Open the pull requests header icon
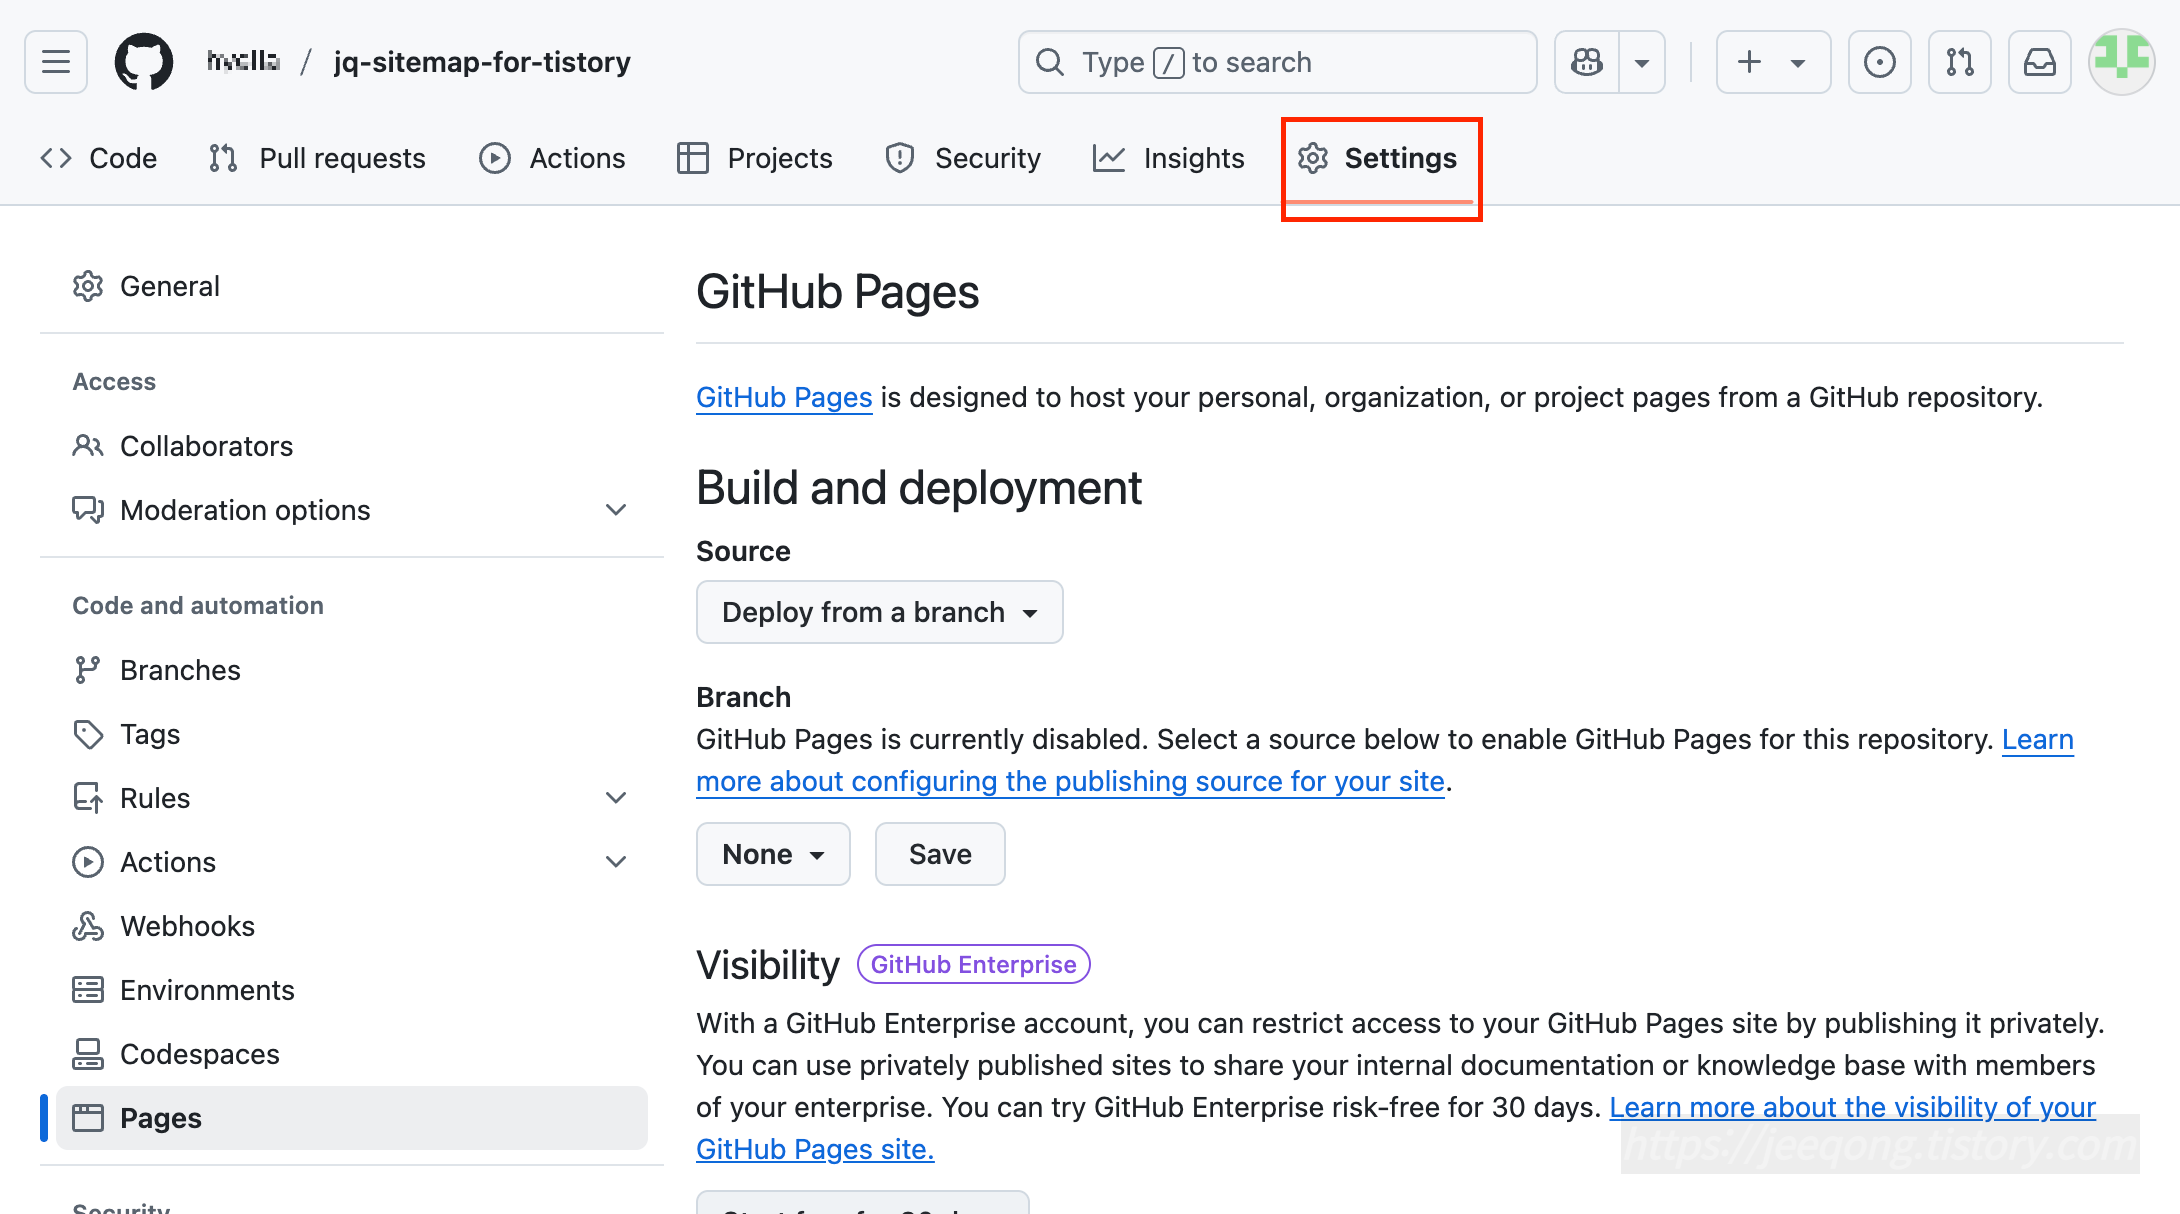 click(x=1959, y=62)
